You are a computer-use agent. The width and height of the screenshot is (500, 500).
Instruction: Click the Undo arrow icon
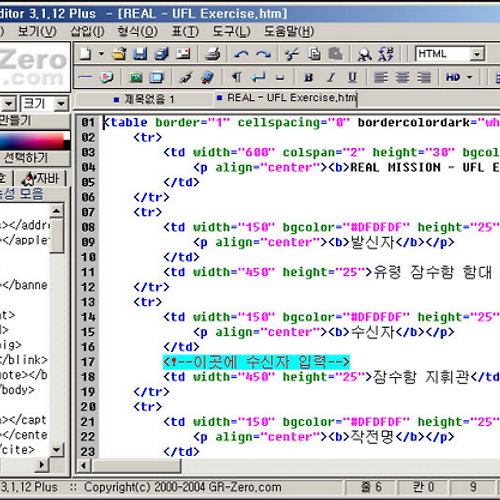click(x=241, y=54)
